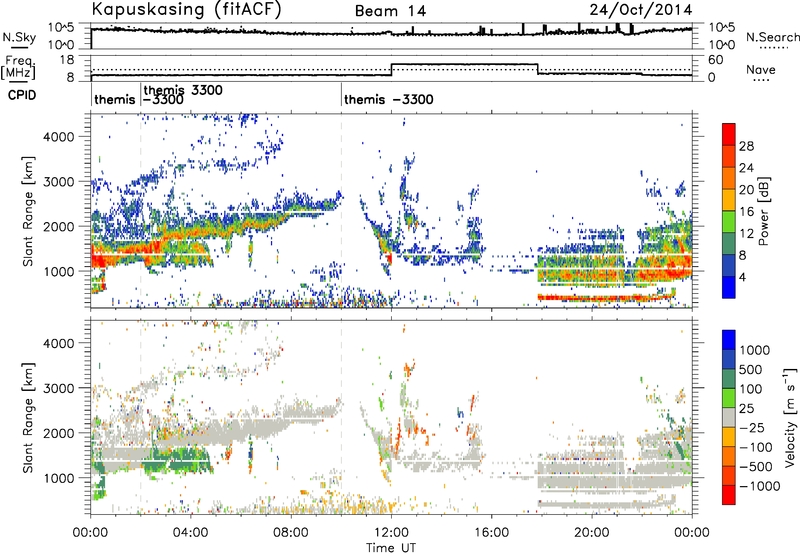Click the '12:00' time axis label
Screen dimensions: 800x554
tap(391, 533)
